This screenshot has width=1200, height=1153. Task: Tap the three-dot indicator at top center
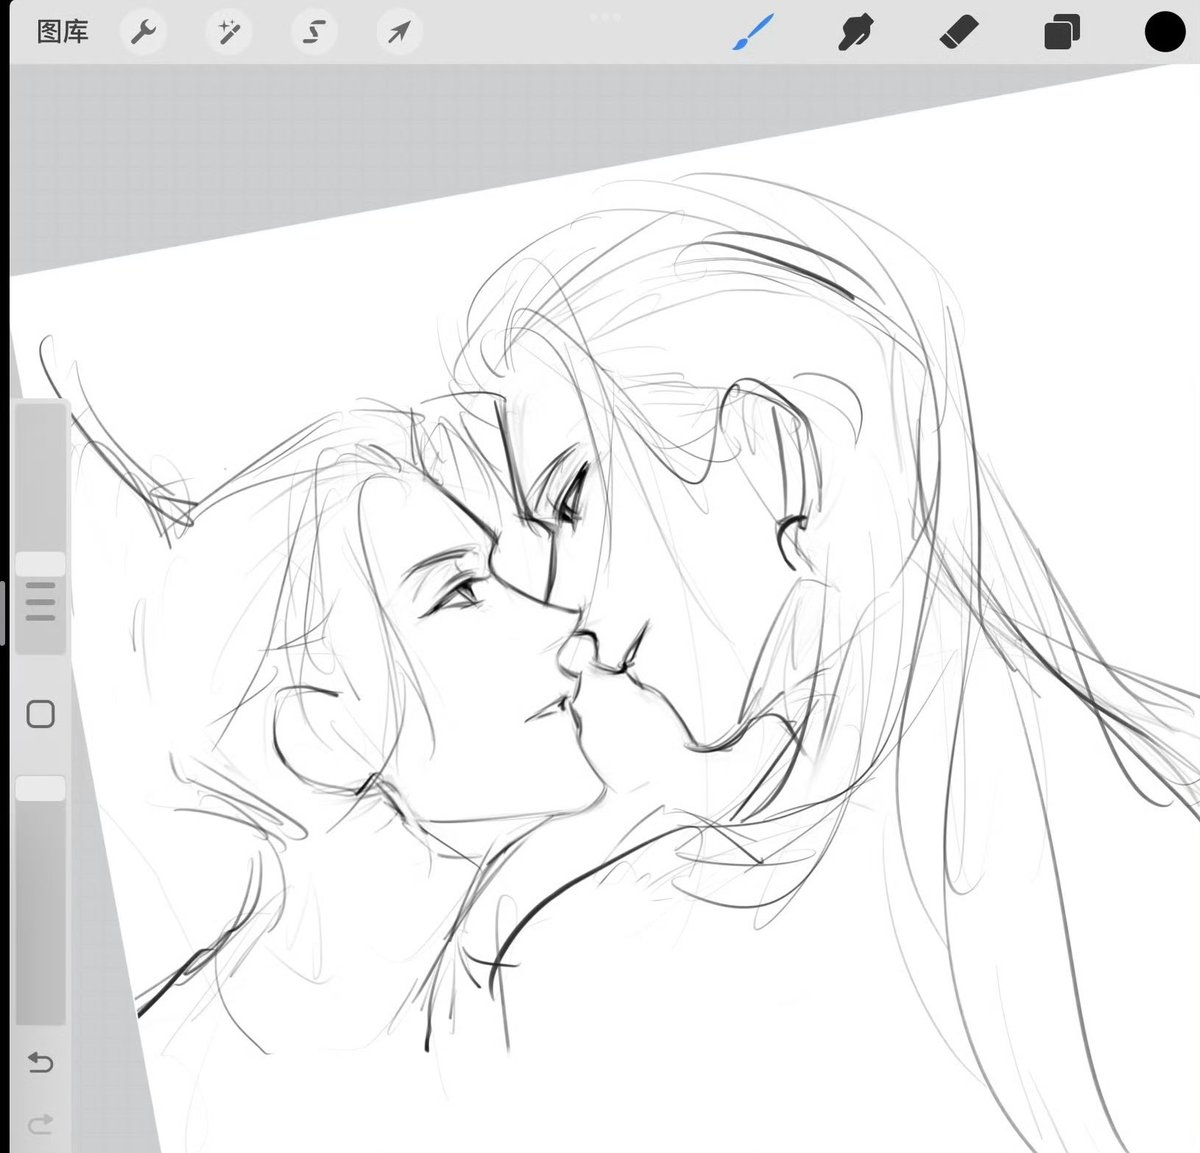pos(606,17)
